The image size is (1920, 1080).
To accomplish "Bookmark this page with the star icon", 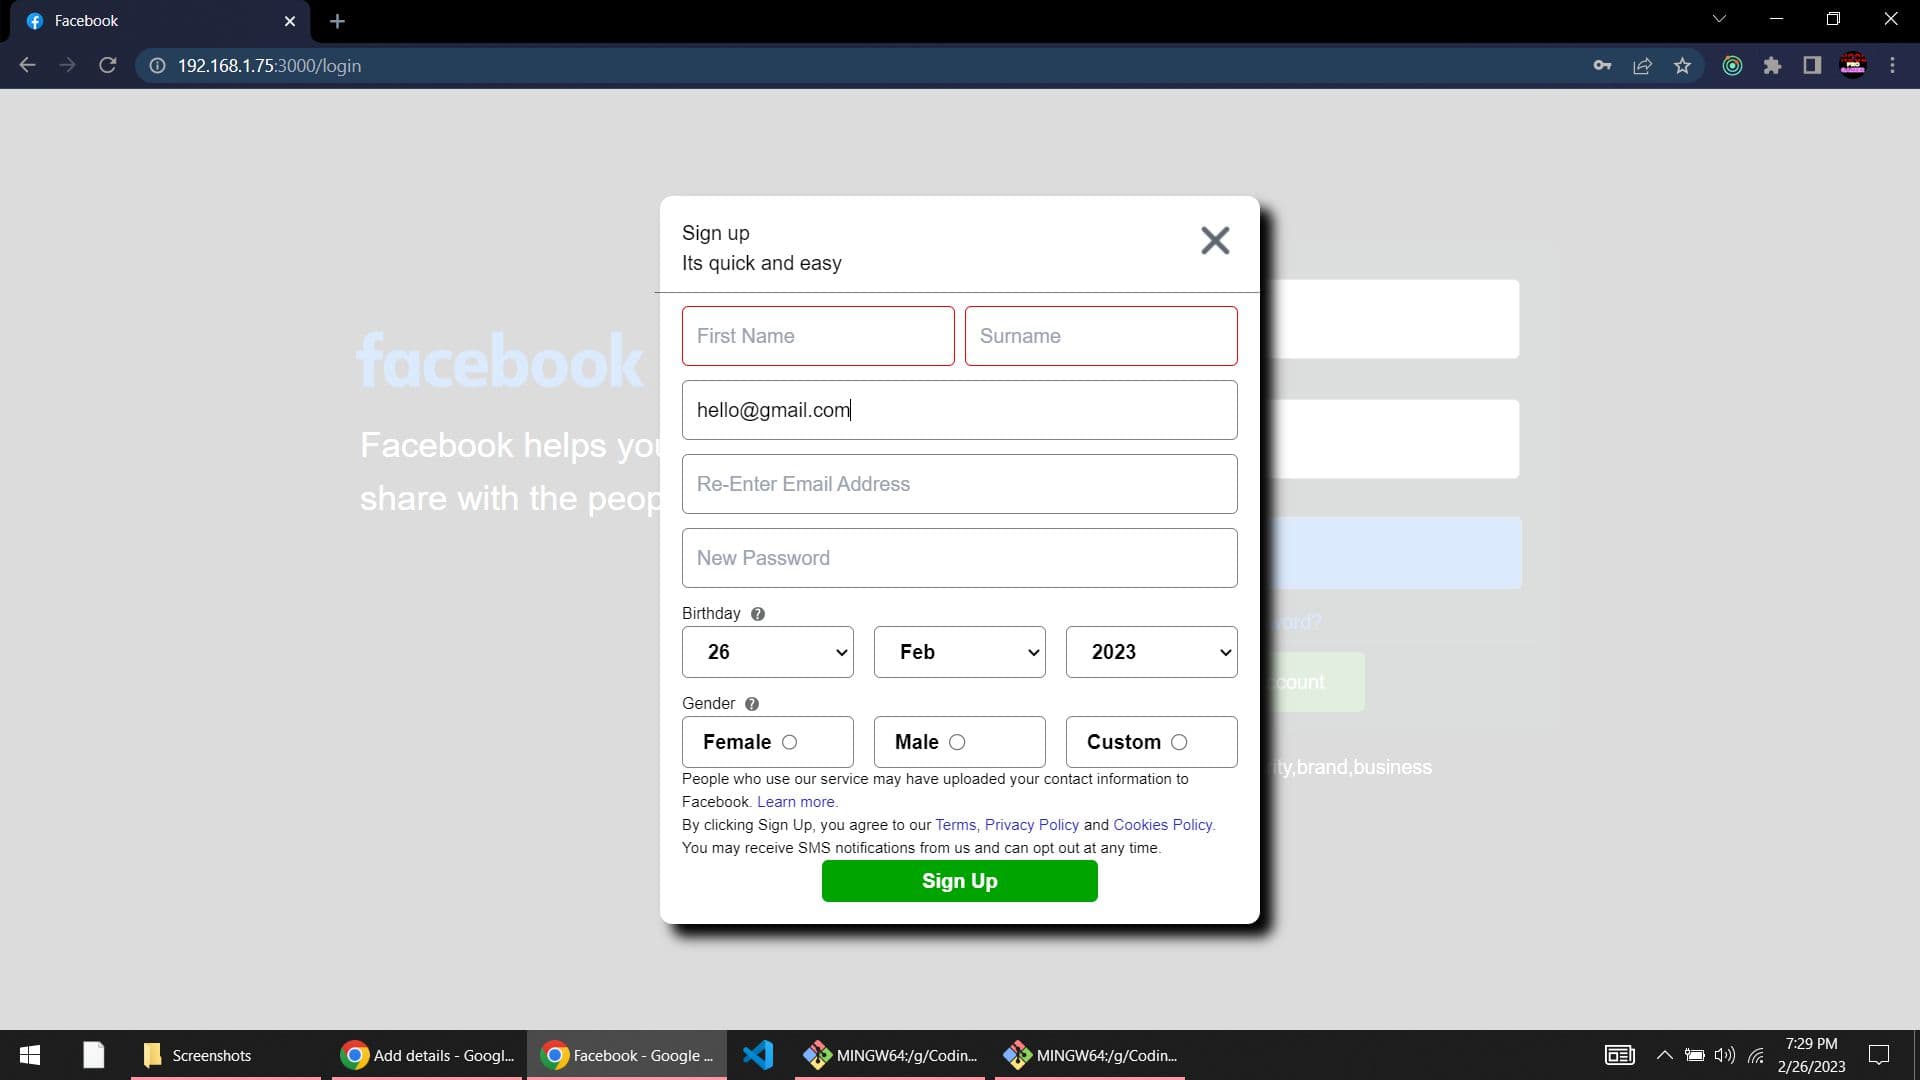I will [1682, 66].
